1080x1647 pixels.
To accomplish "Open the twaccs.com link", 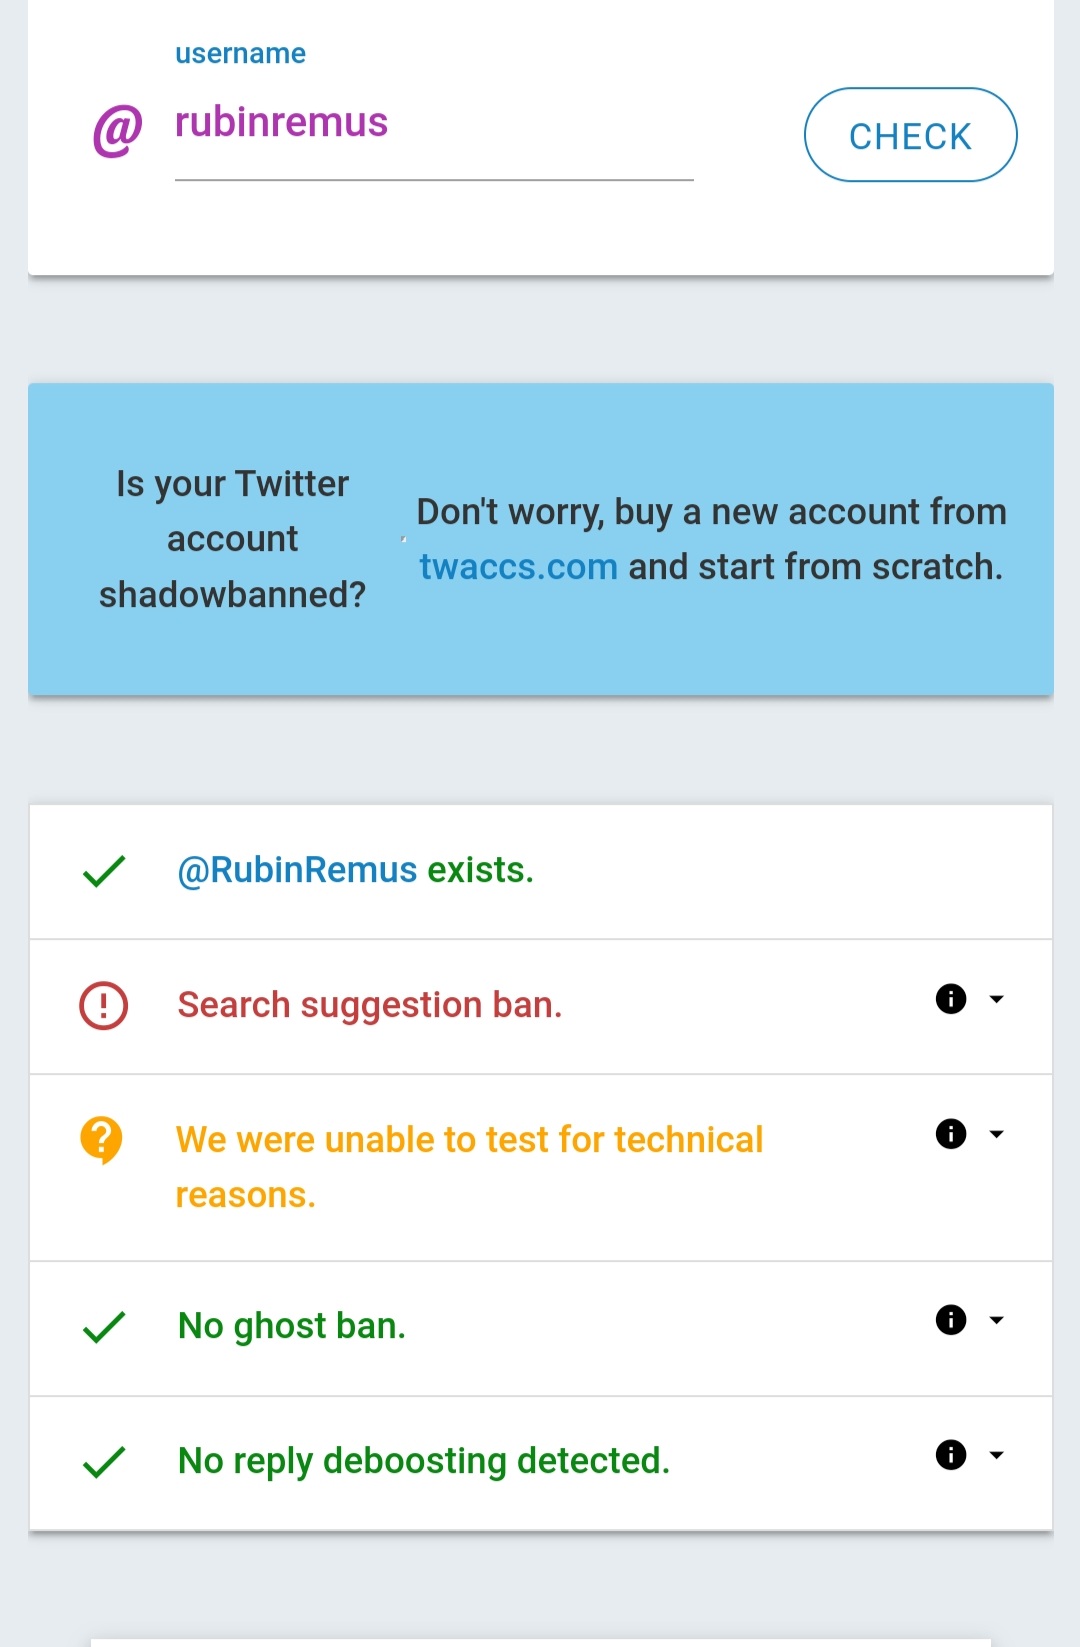I will click(518, 567).
